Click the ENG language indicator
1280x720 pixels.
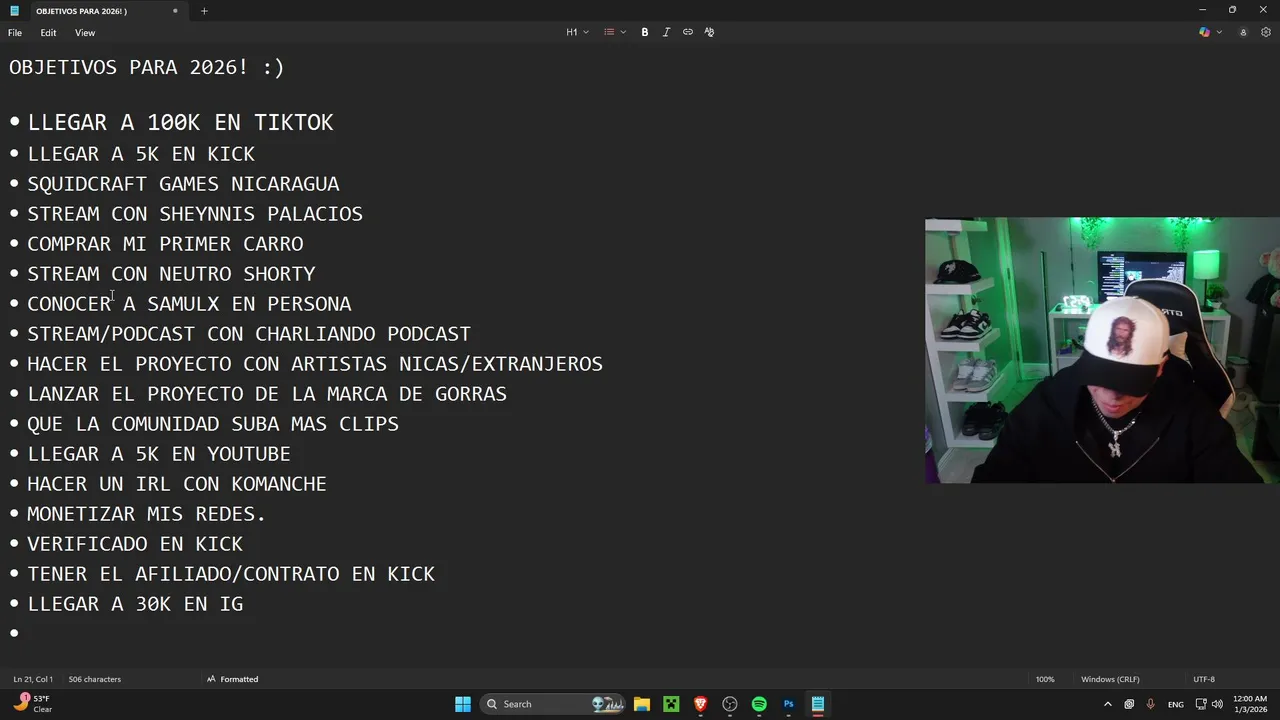pos(1176,704)
